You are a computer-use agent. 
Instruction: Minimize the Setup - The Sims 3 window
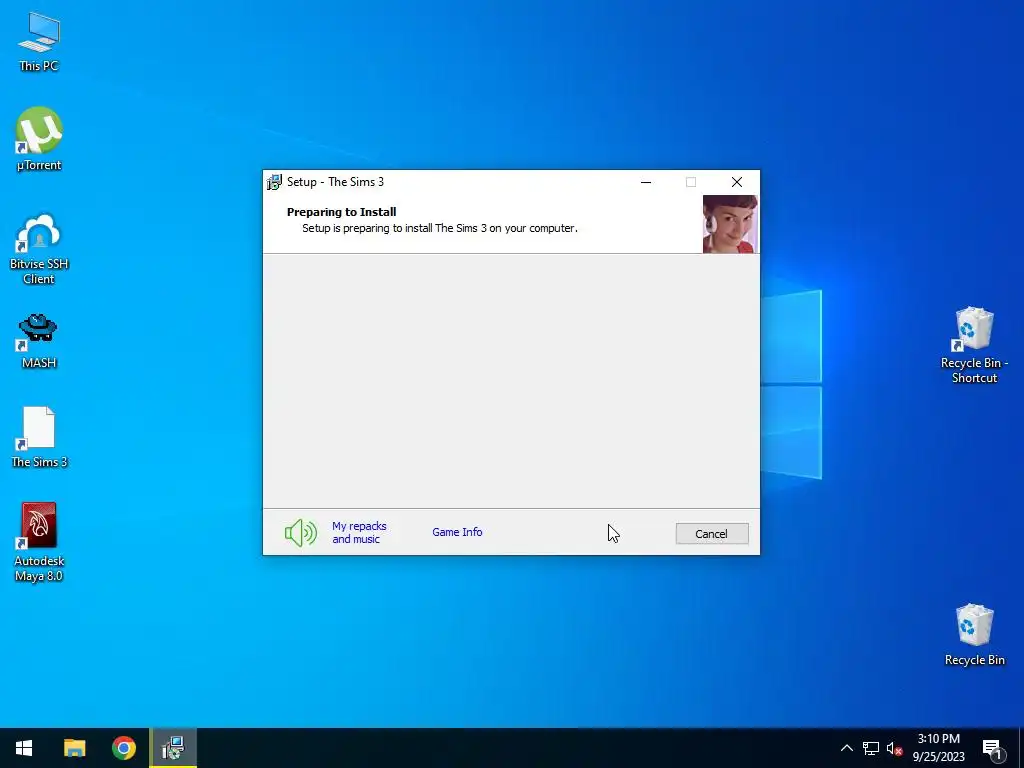[646, 182]
